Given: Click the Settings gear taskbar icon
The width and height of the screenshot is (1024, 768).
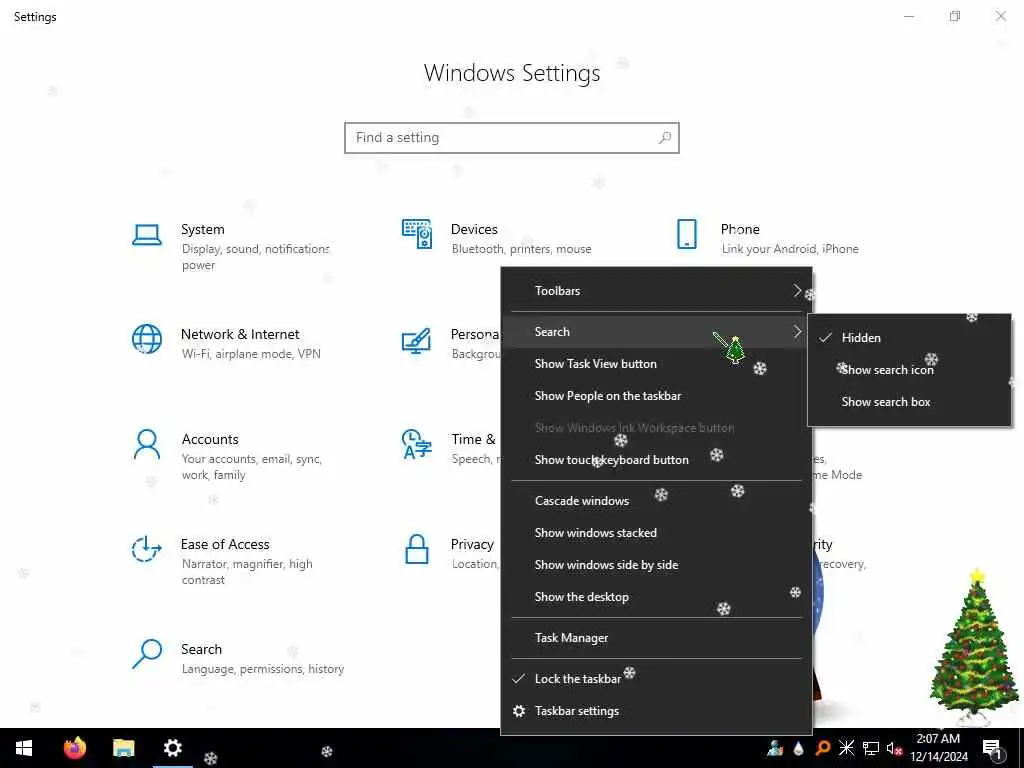Looking at the screenshot, I should coord(172,748).
